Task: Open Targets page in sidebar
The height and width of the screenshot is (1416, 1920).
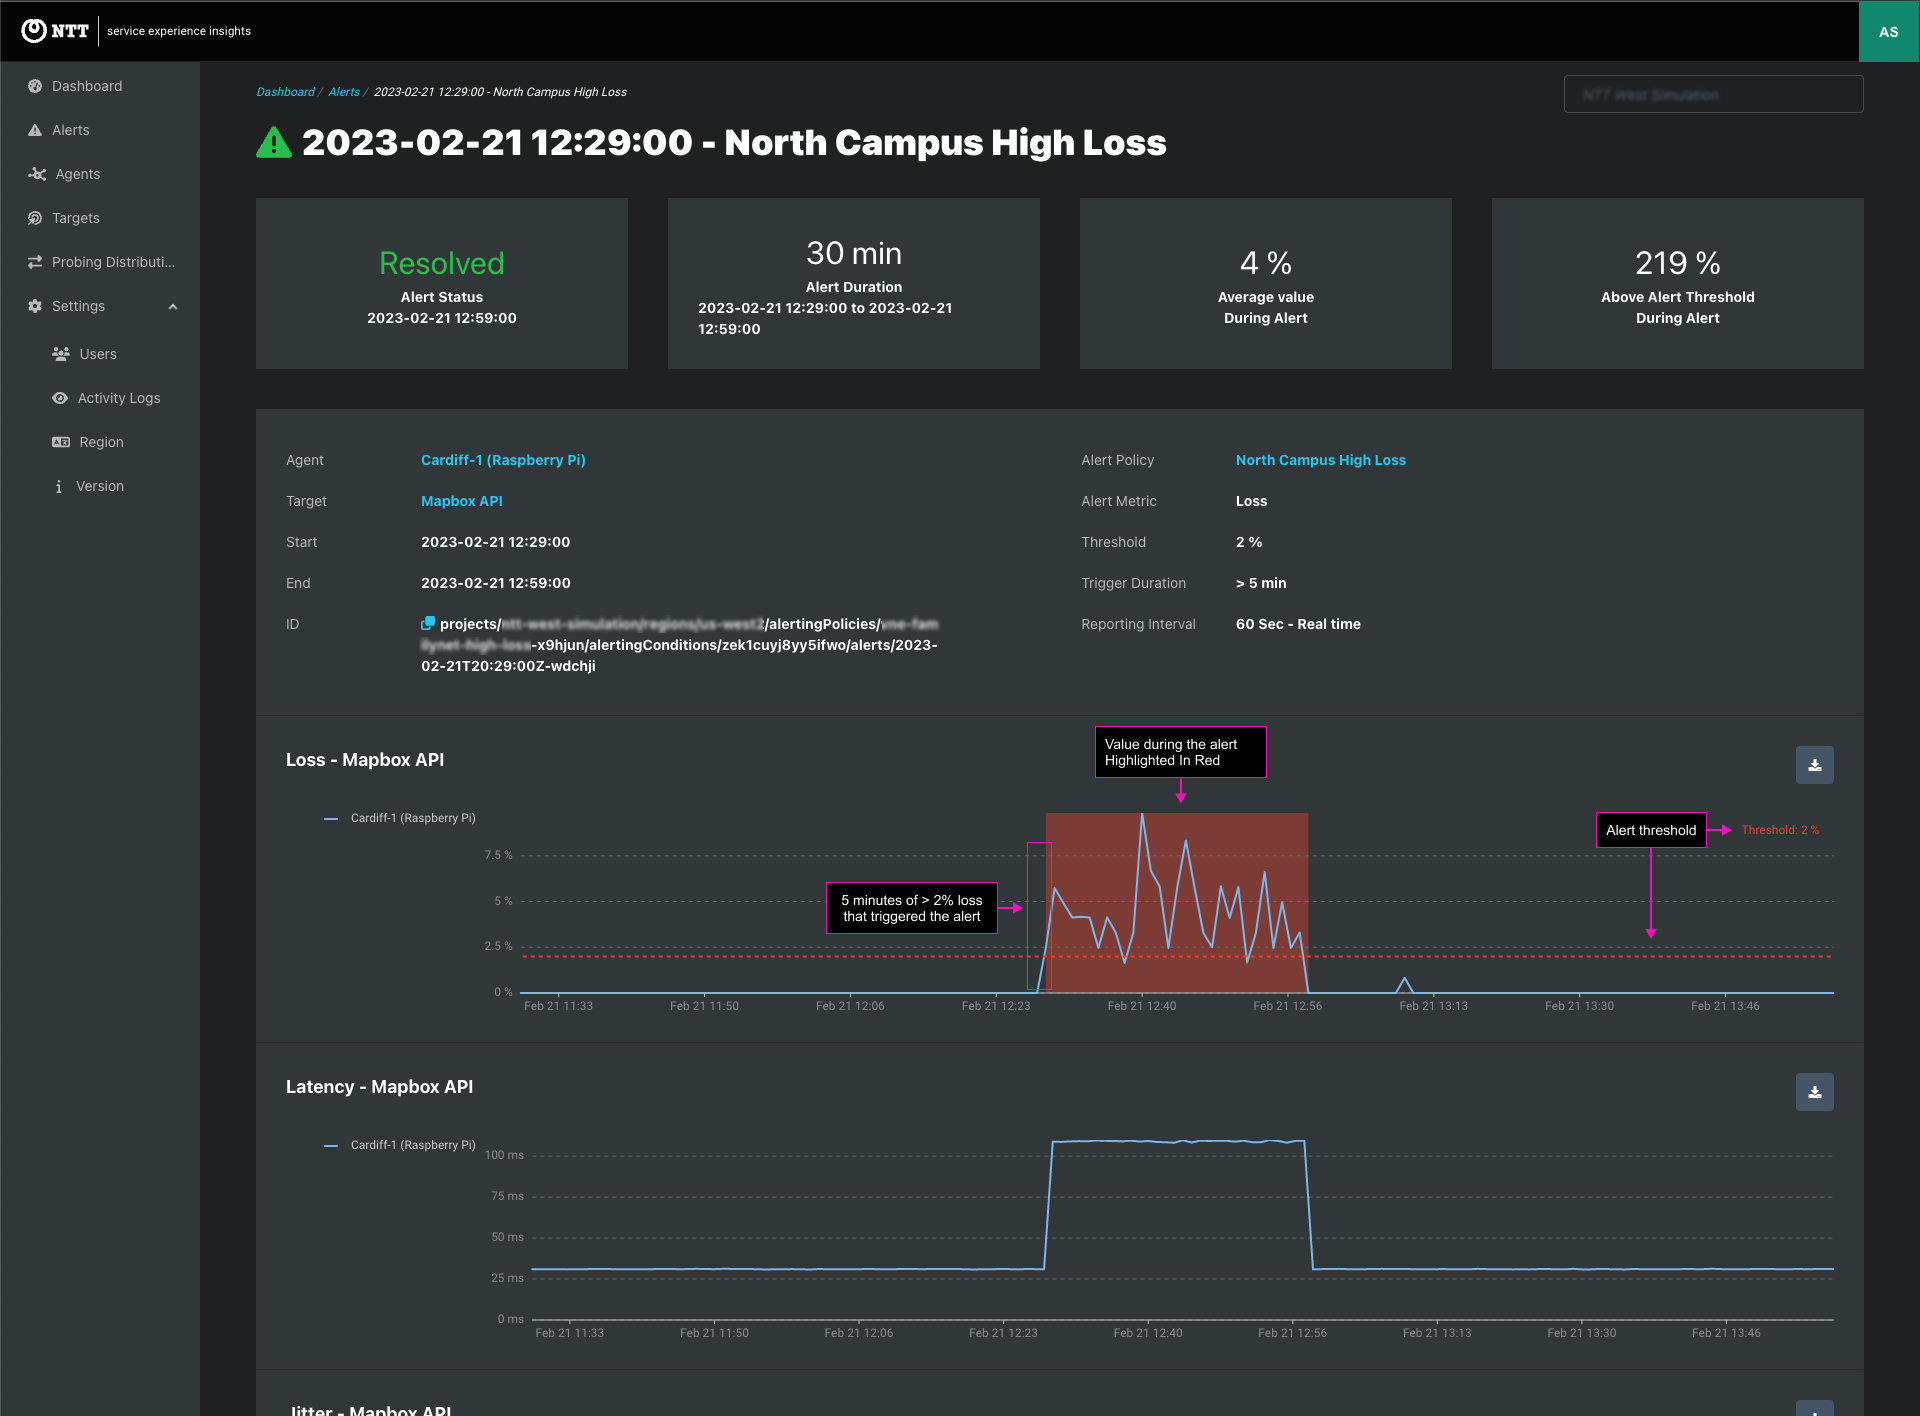Action: (x=76, y=218)
